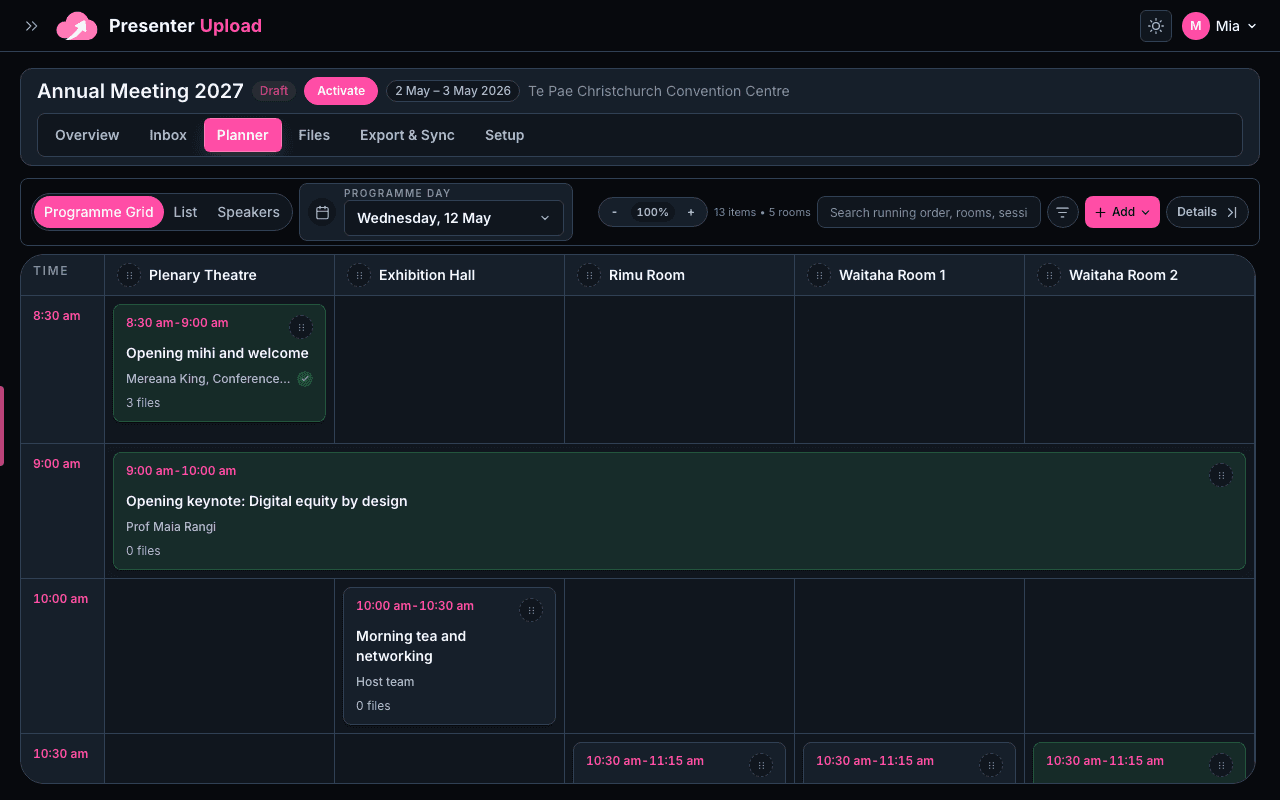The height and width of the screenshot is (800, 1280).
Task: Click the Draft status badge
Action: [274, 91]
